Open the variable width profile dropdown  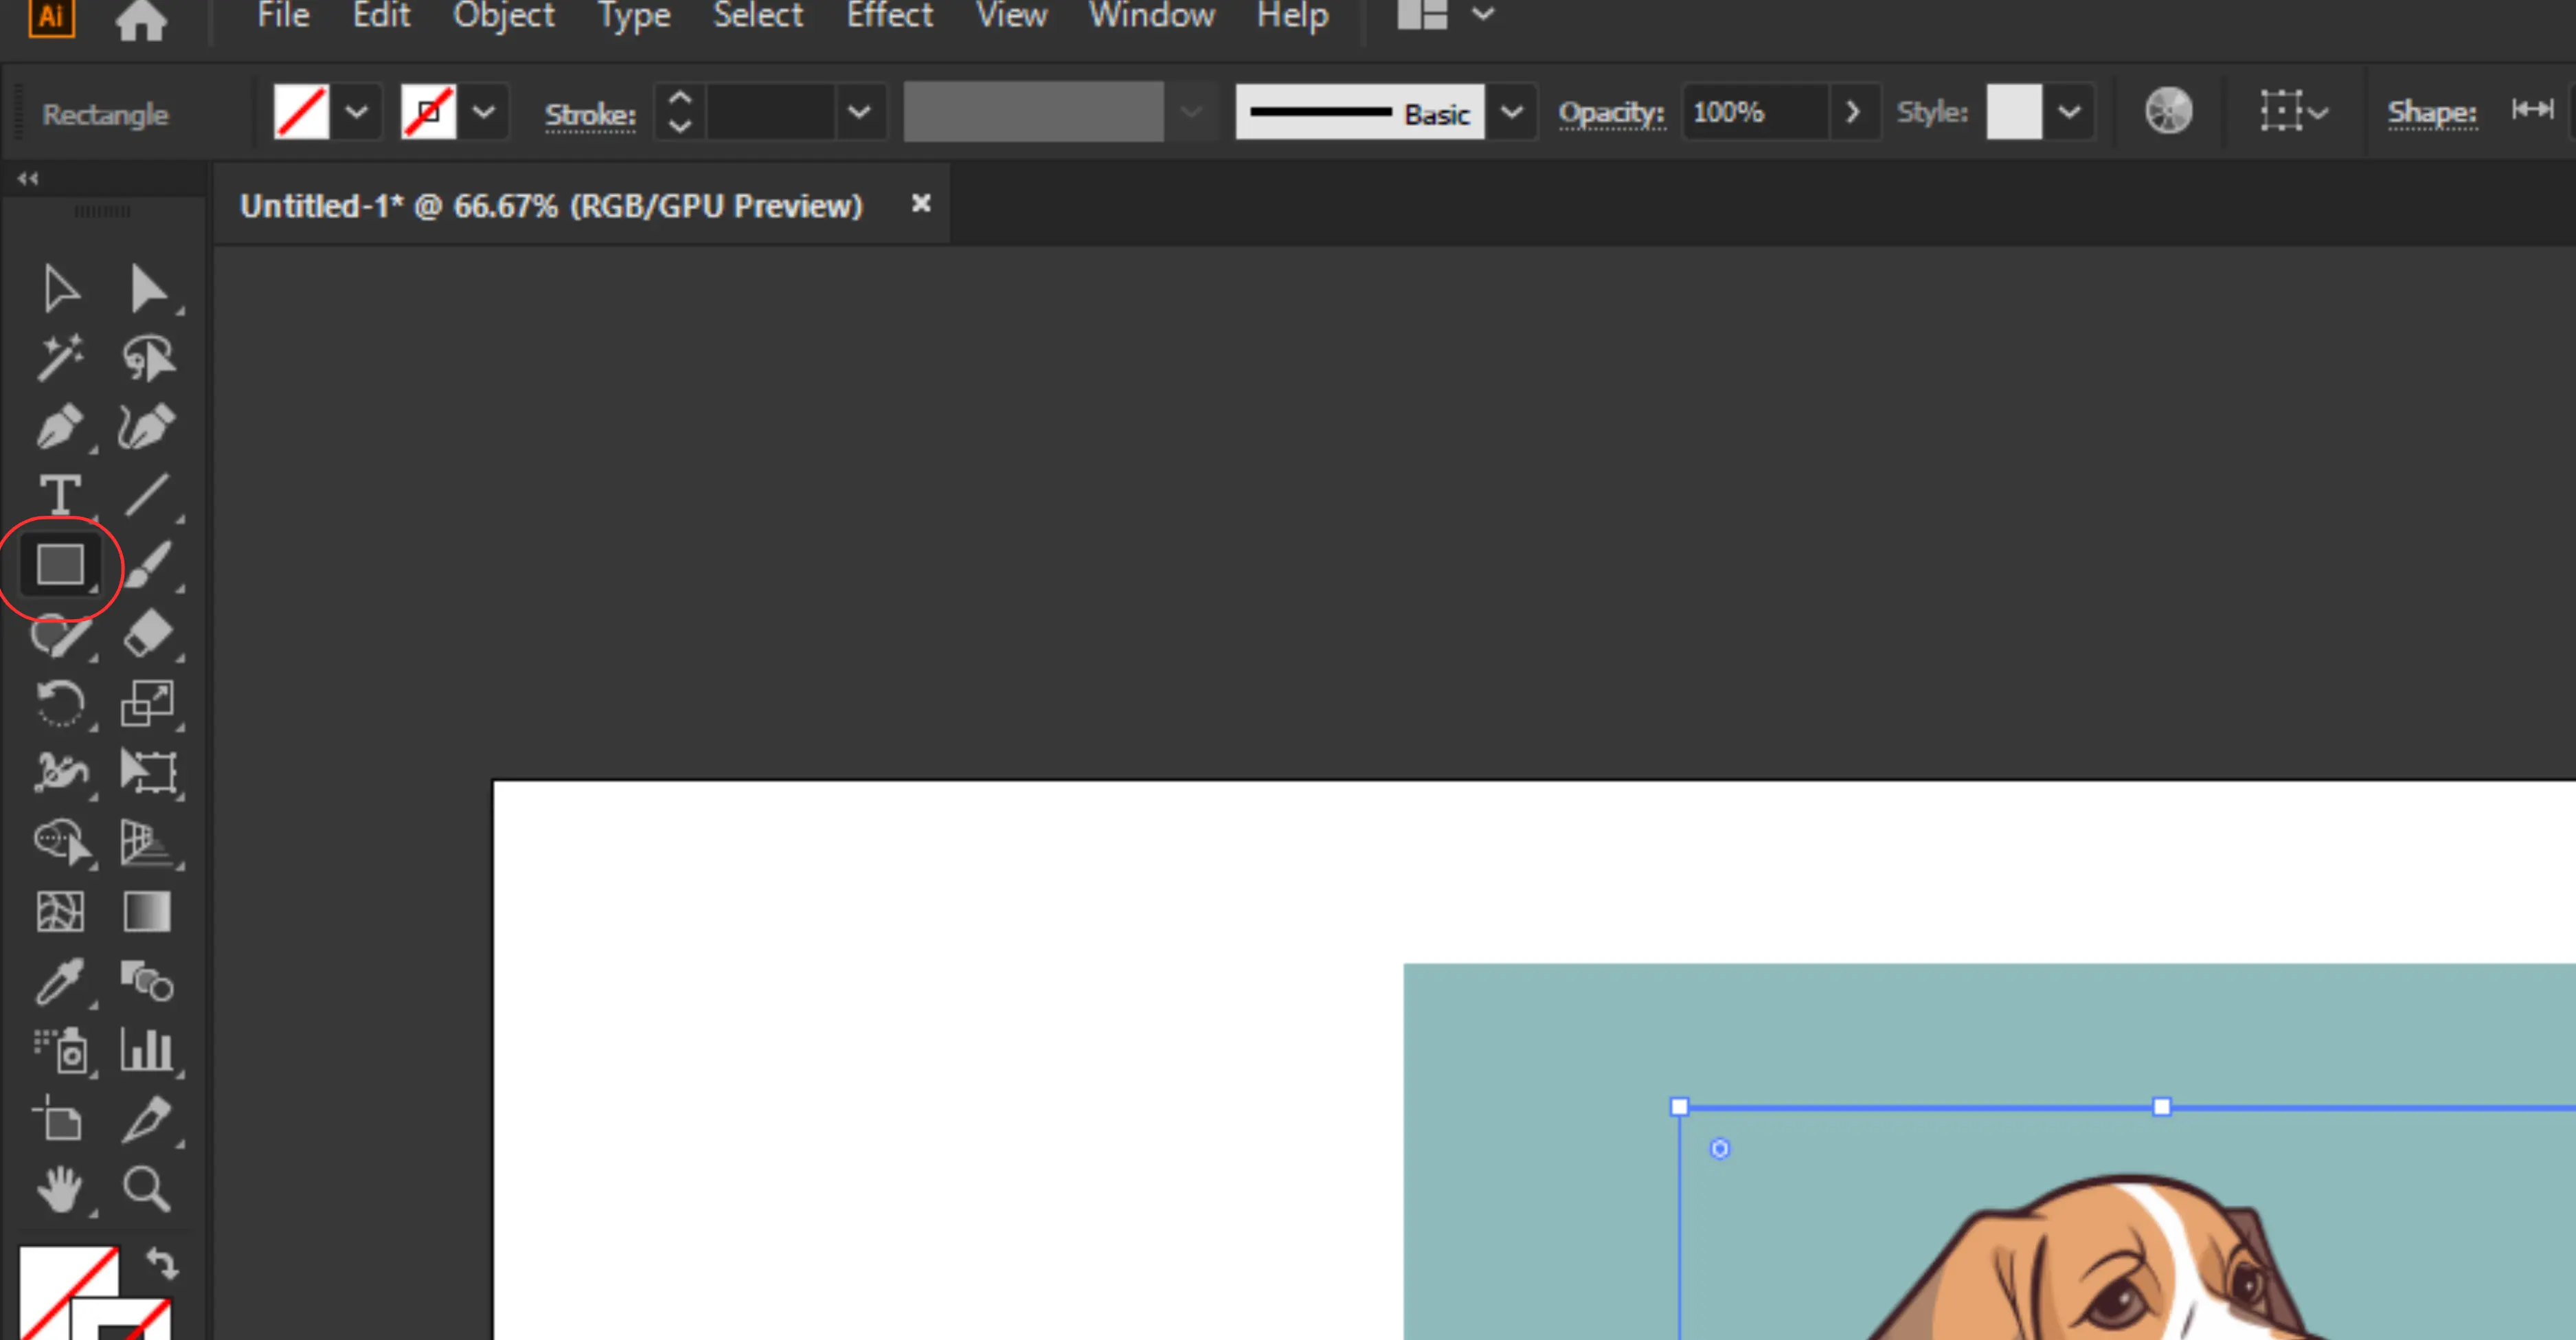(1191, 112)
